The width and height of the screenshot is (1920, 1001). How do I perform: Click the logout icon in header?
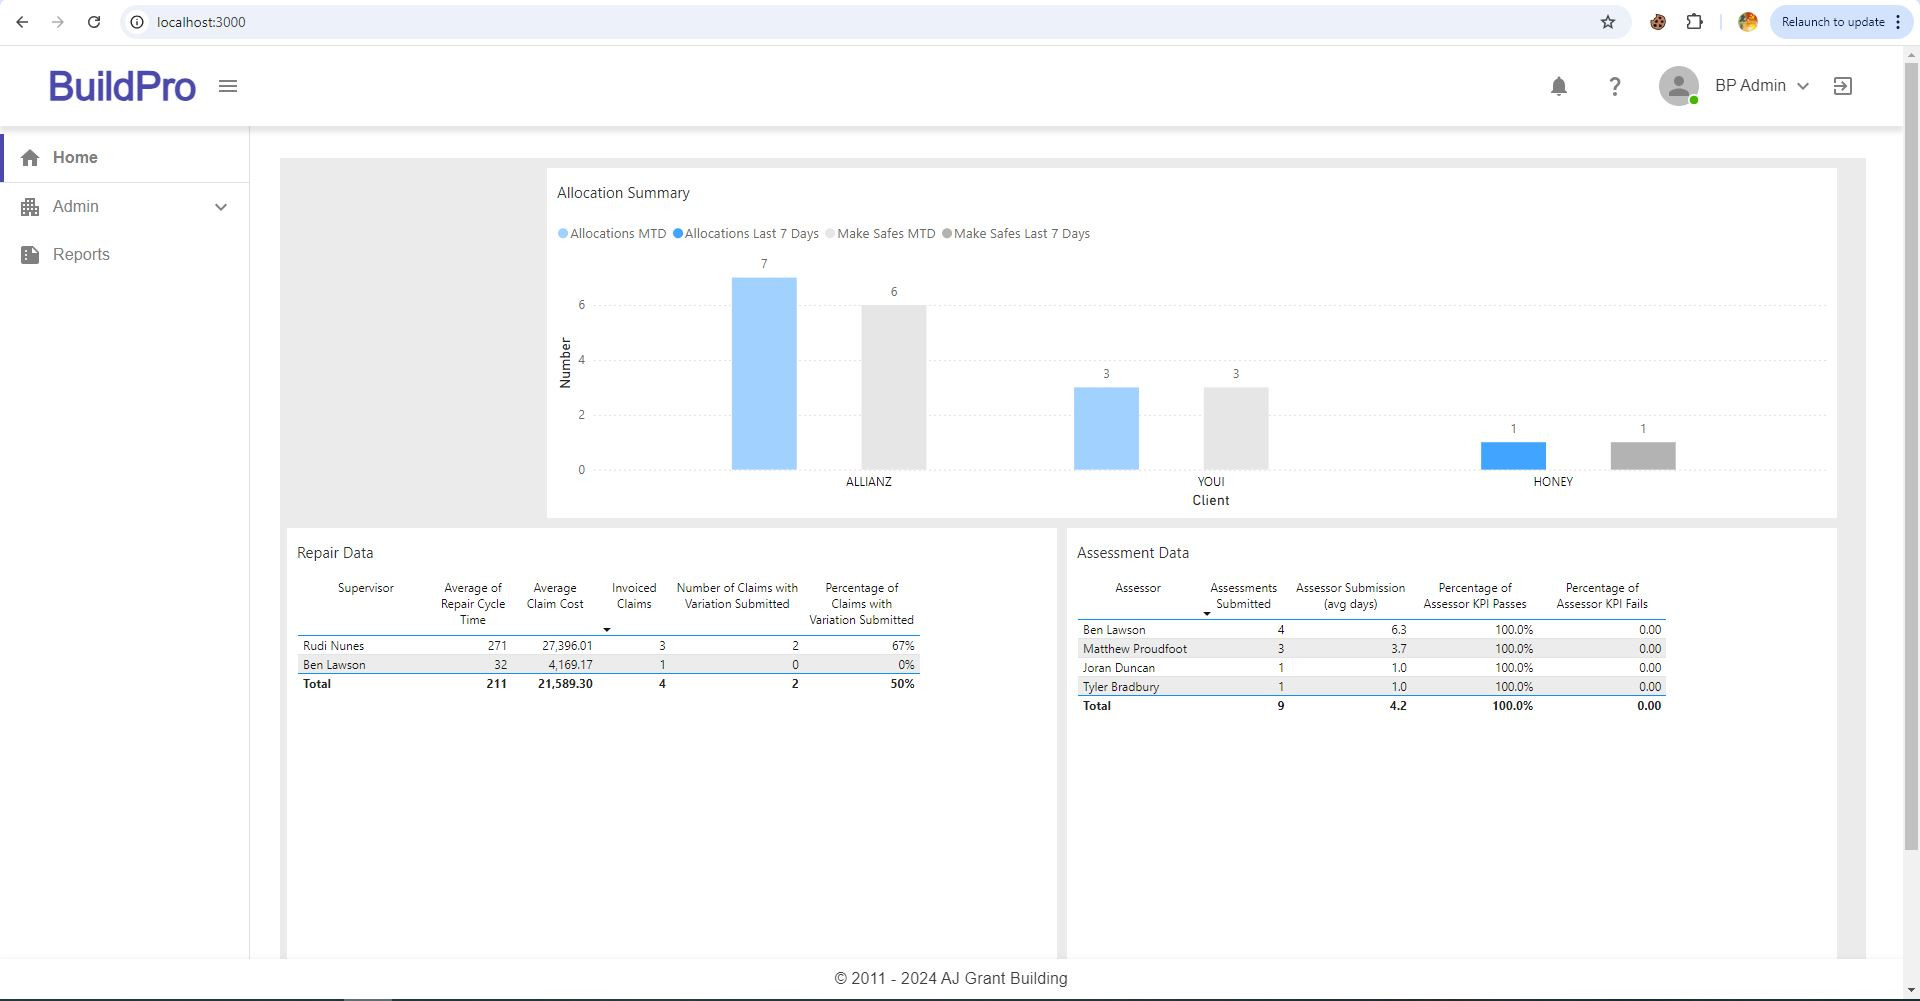1842,86
